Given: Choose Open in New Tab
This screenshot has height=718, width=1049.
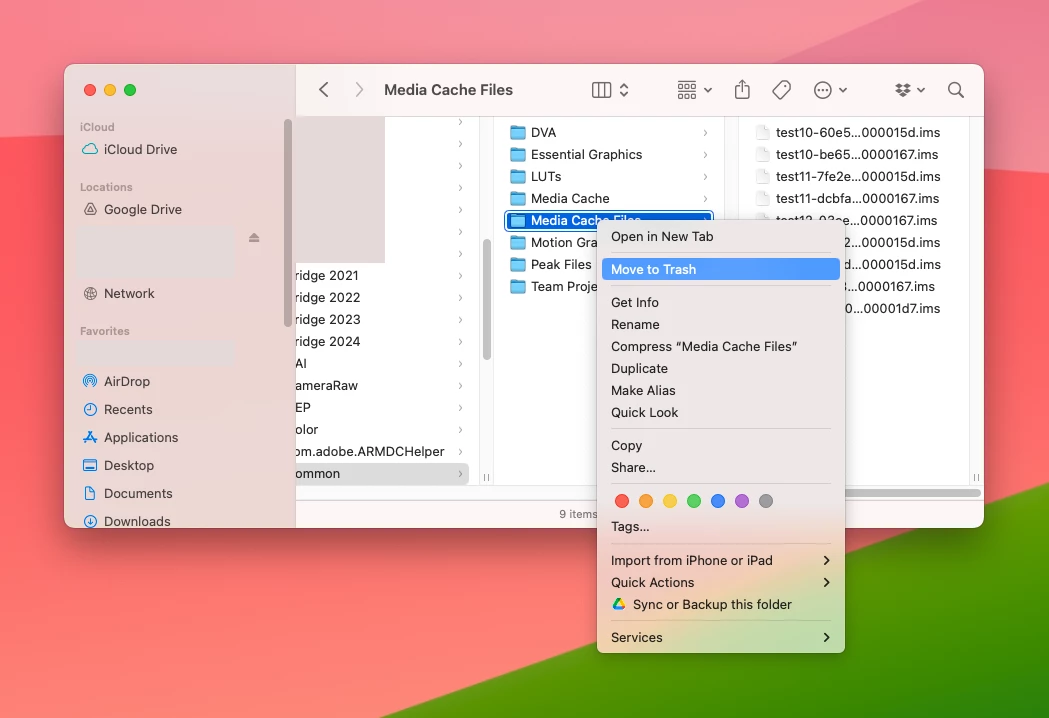Looking at the screenshot, I should [721, 237].
